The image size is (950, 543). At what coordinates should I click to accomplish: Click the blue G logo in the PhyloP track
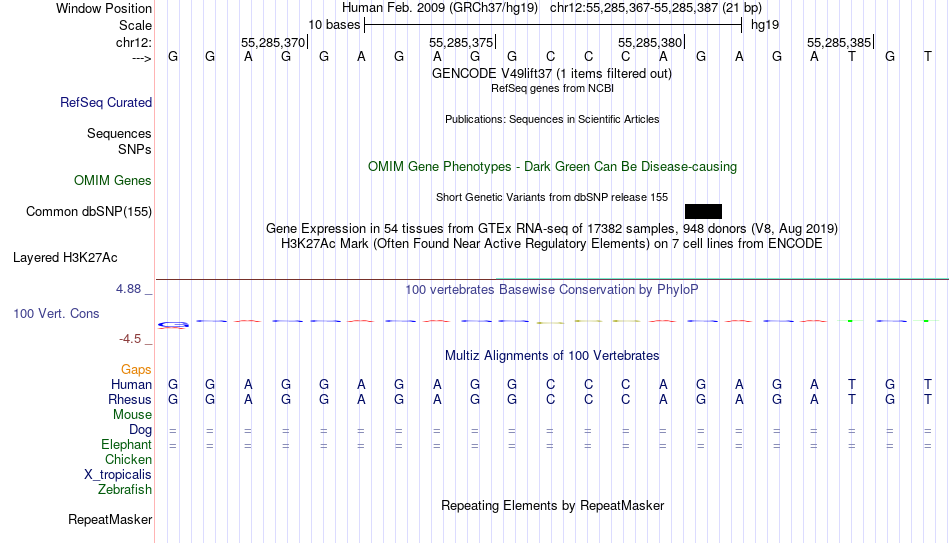[173, 325]
